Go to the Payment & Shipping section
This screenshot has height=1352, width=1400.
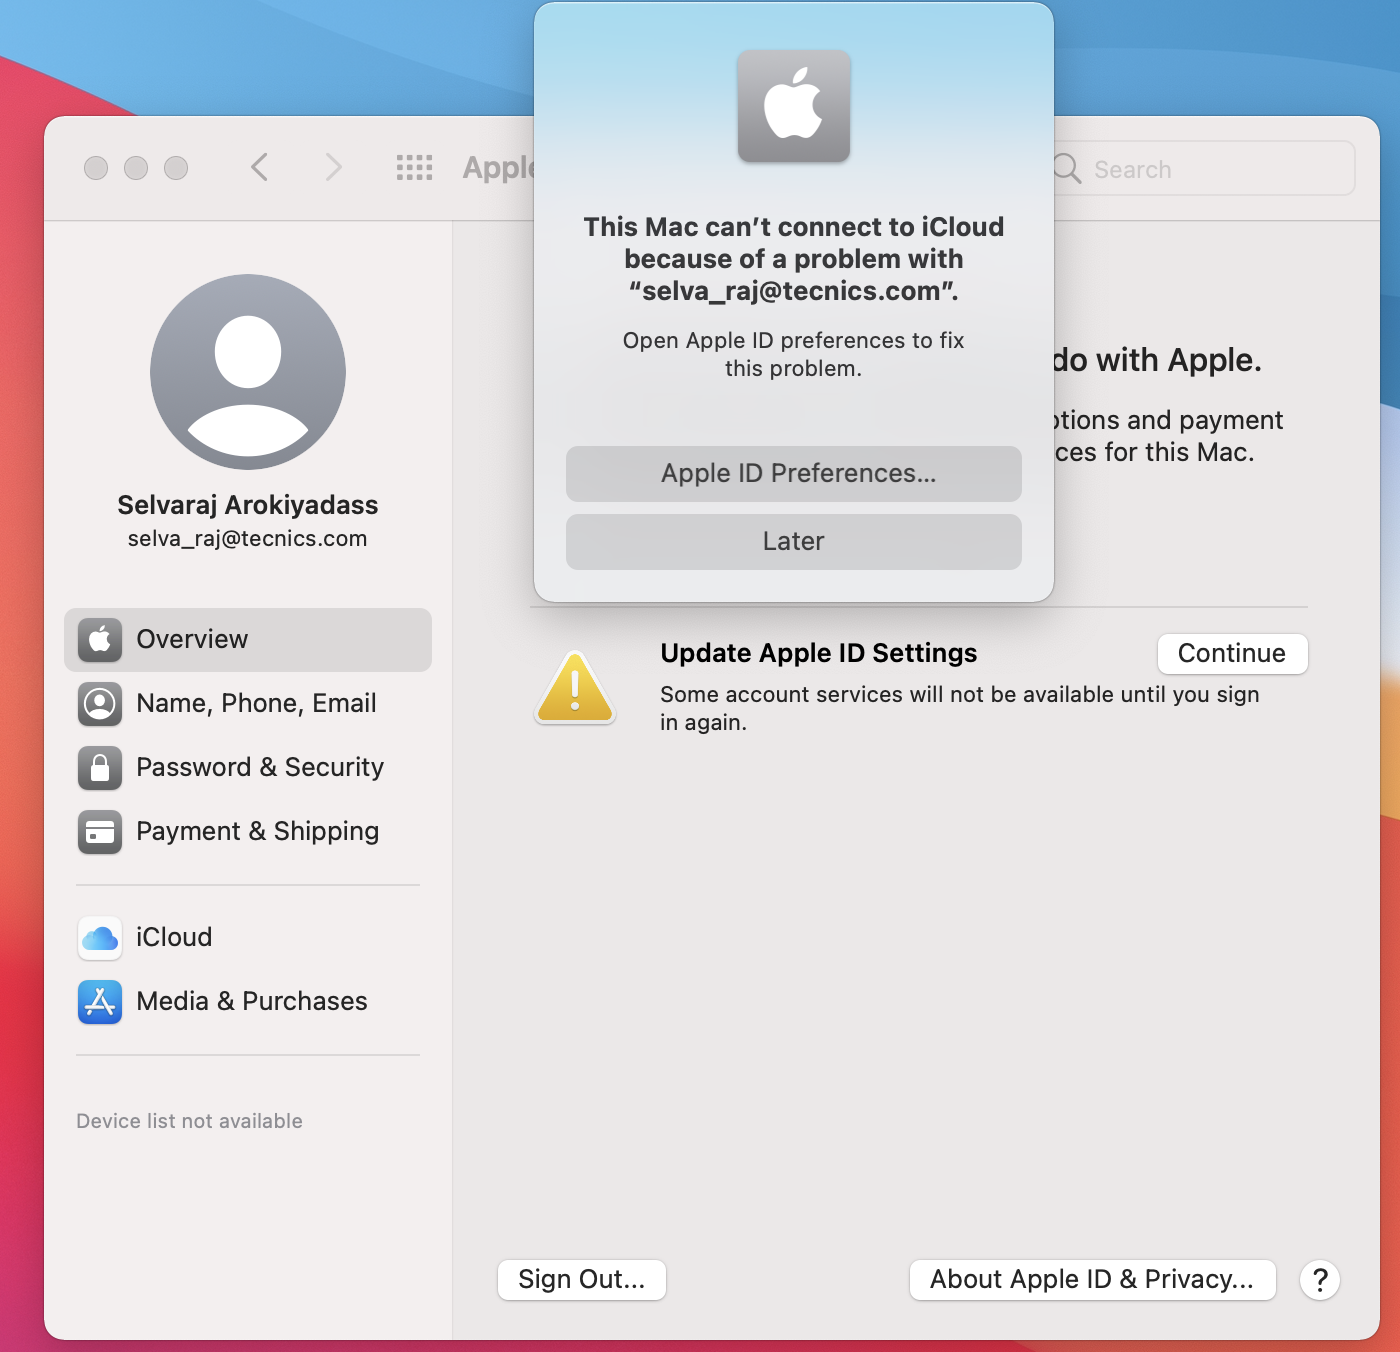tap(248, 832)
